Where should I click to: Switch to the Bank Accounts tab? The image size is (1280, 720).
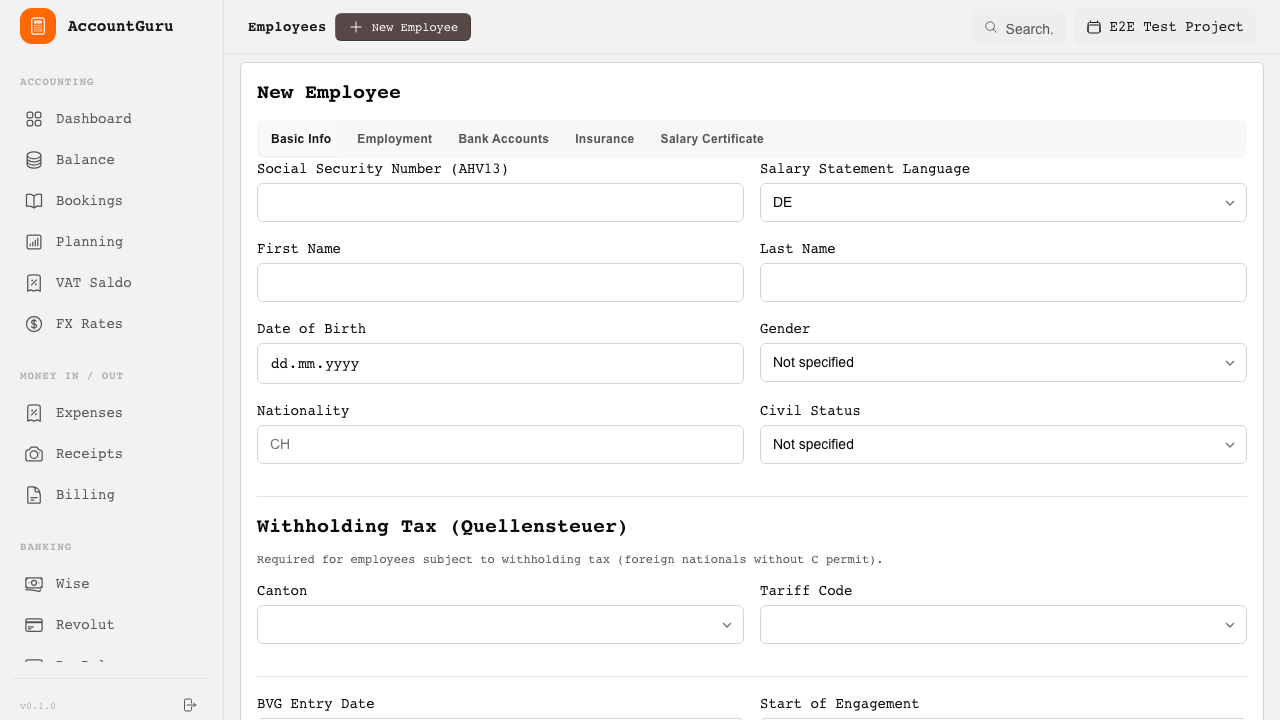[503, 139]
